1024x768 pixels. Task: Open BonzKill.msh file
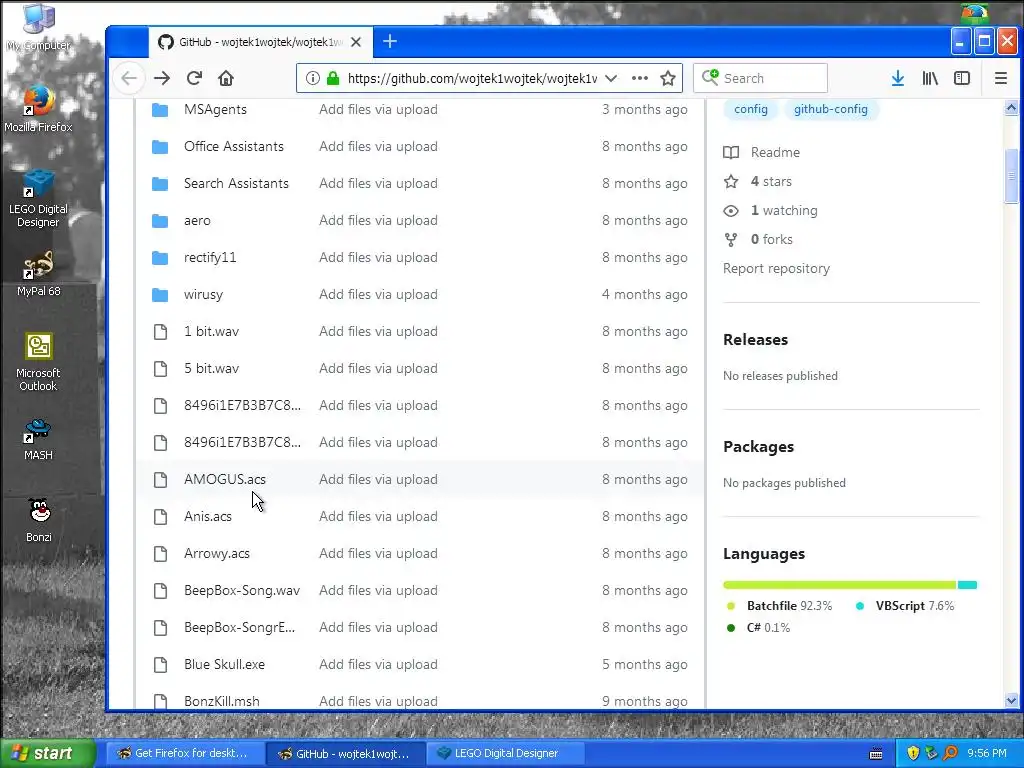point(222,701)
